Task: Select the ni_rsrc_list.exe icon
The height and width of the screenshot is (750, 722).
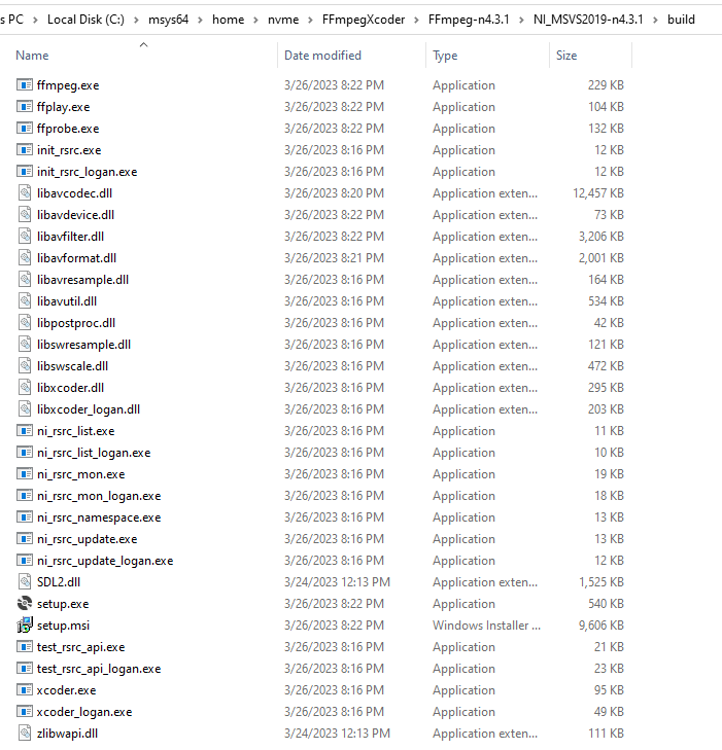Action: [24, 430]
